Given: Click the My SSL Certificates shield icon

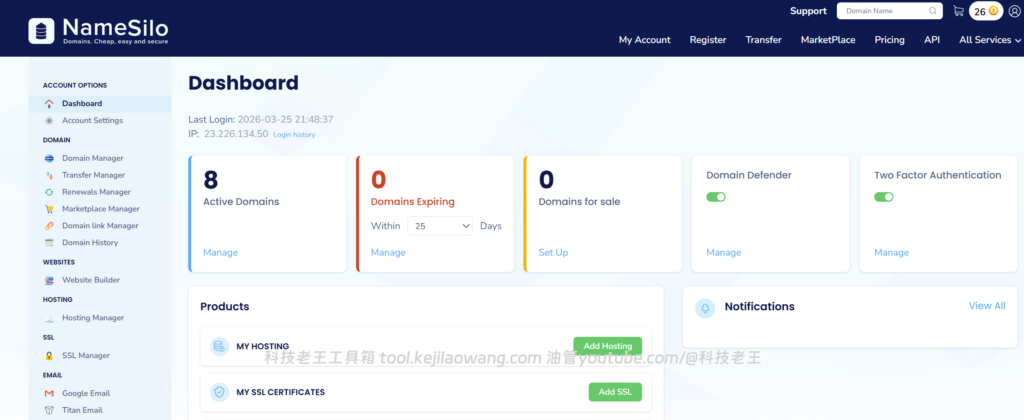Looking at the screenshot, I should tap(219, 392).
